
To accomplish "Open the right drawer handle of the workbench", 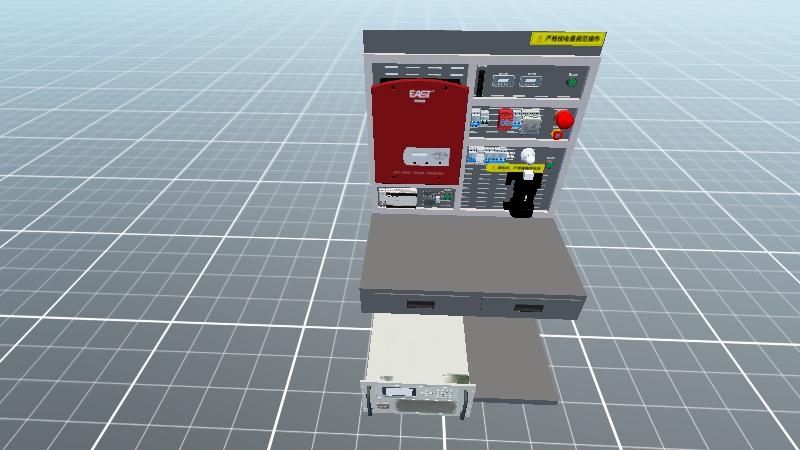I will coord(529,308).
